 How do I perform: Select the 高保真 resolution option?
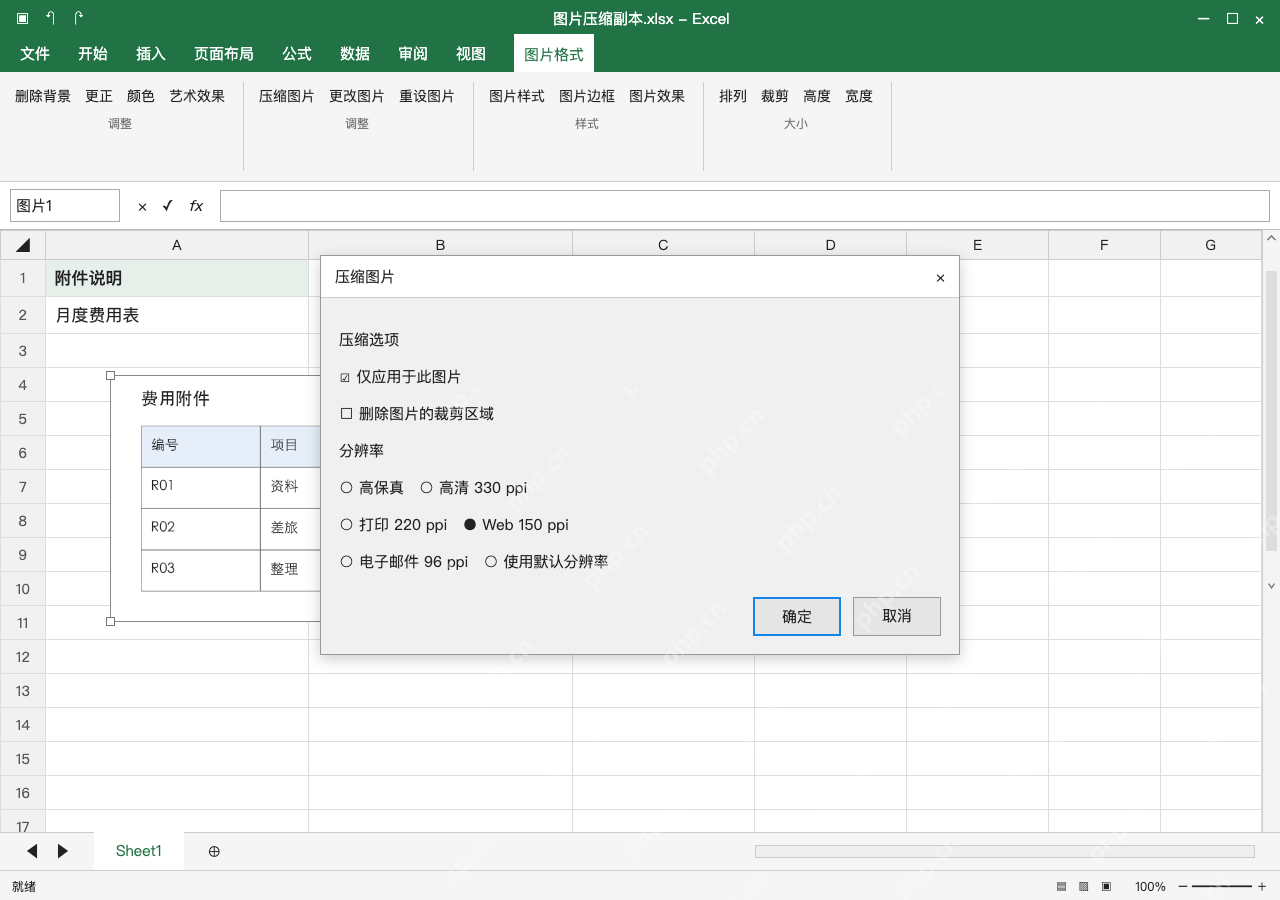tap(372, 488)
